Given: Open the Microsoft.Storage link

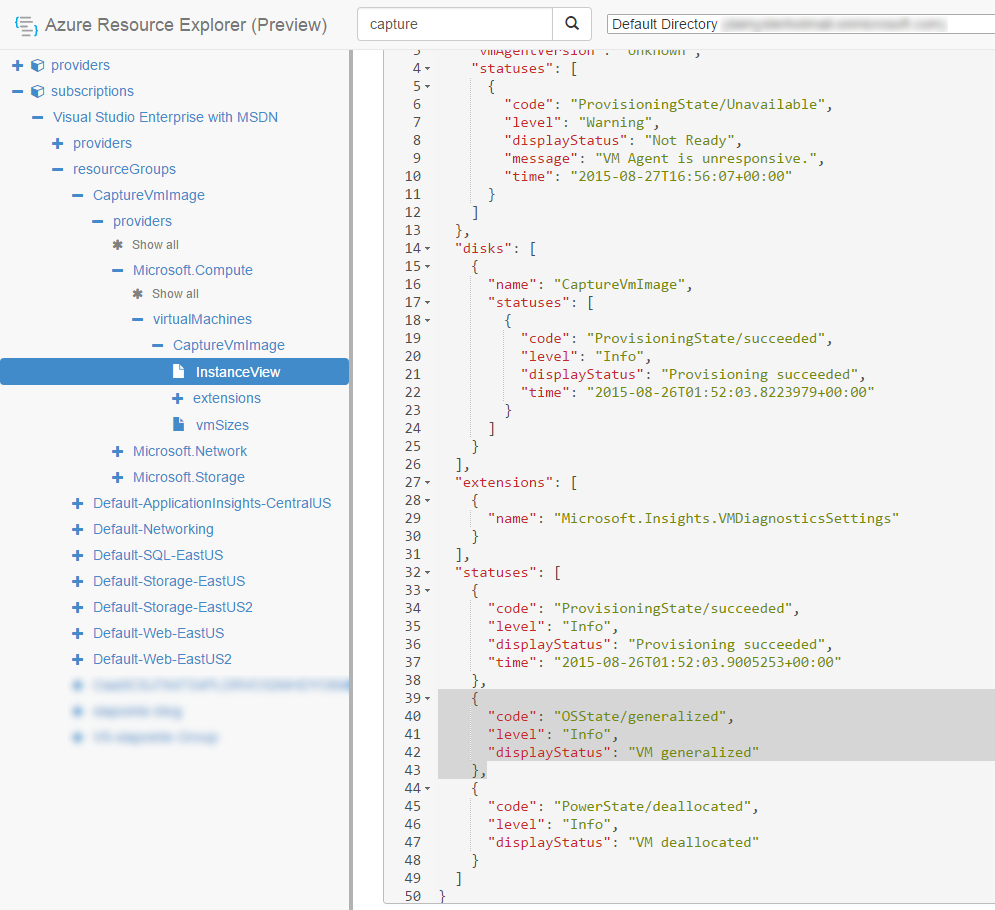Looking at the screenshot, I should coord(188,477).
